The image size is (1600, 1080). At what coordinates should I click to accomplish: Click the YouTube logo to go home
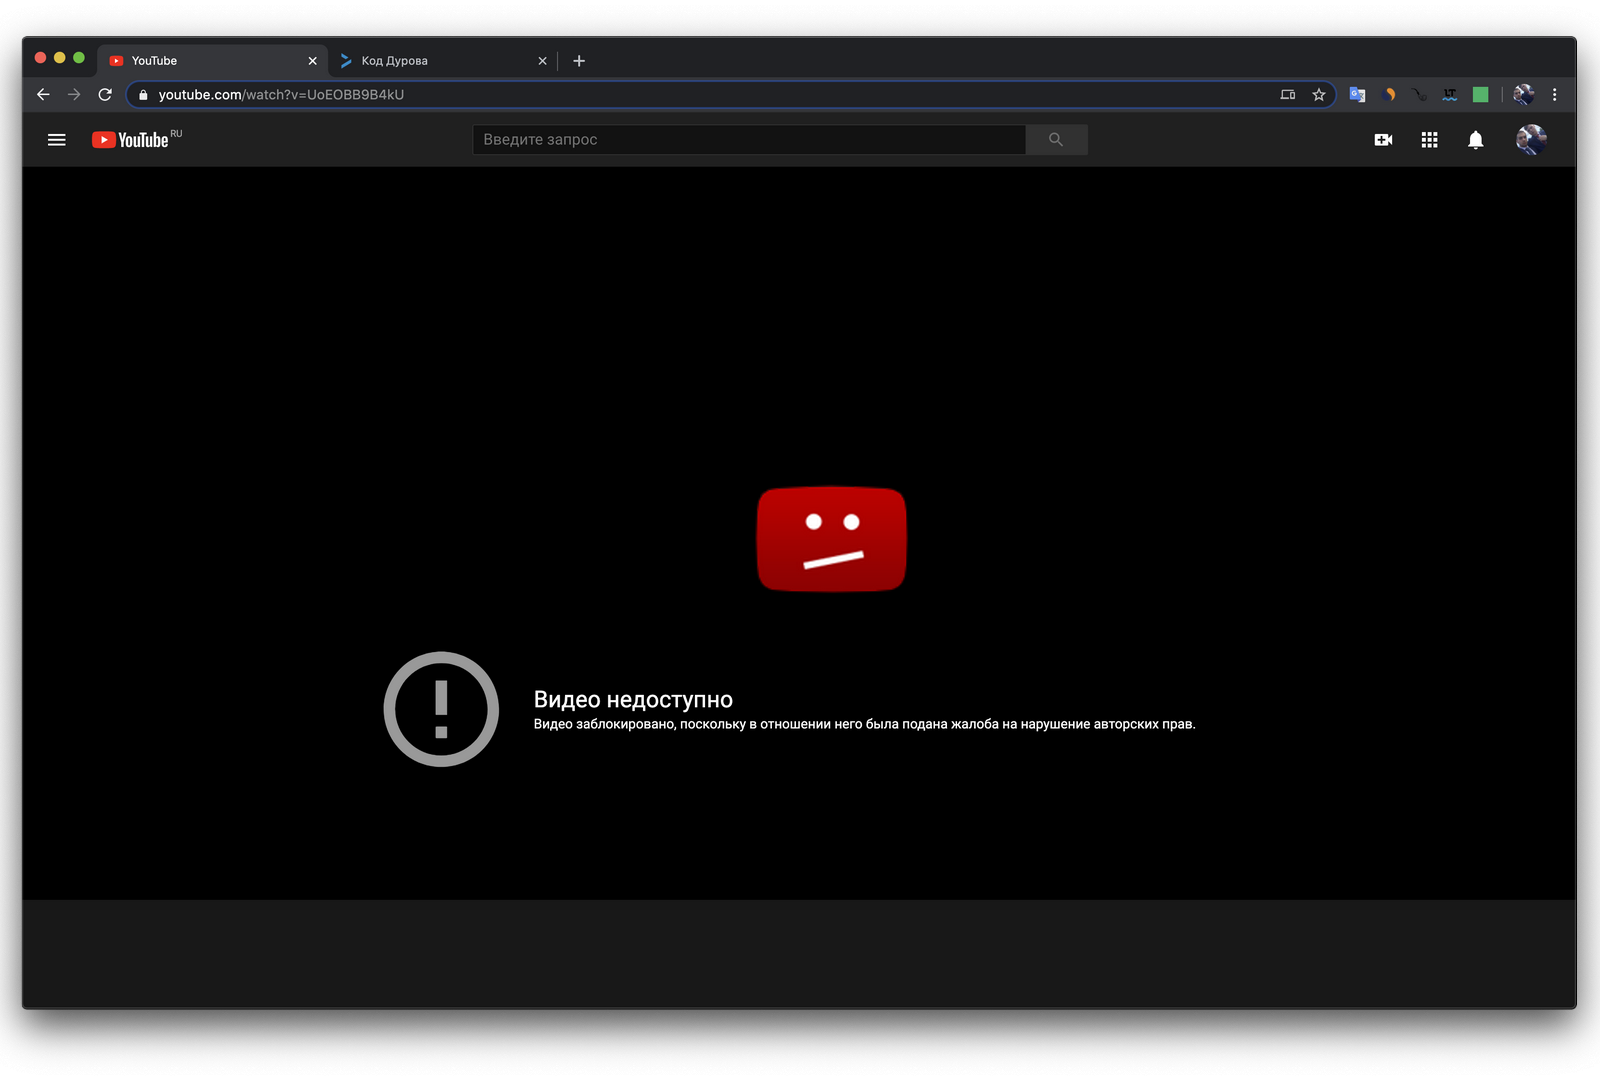[x=131, y=140]
